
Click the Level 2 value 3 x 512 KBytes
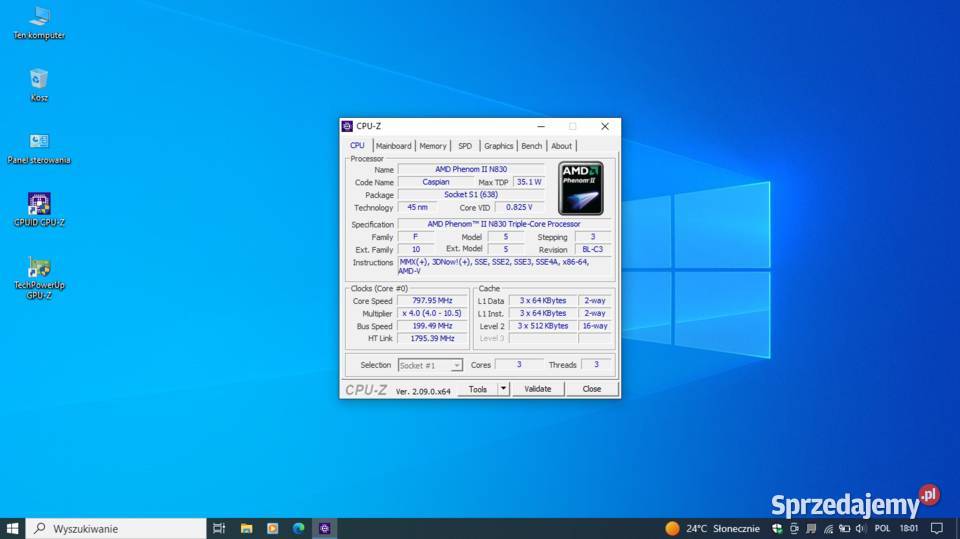tap(543, 326)
